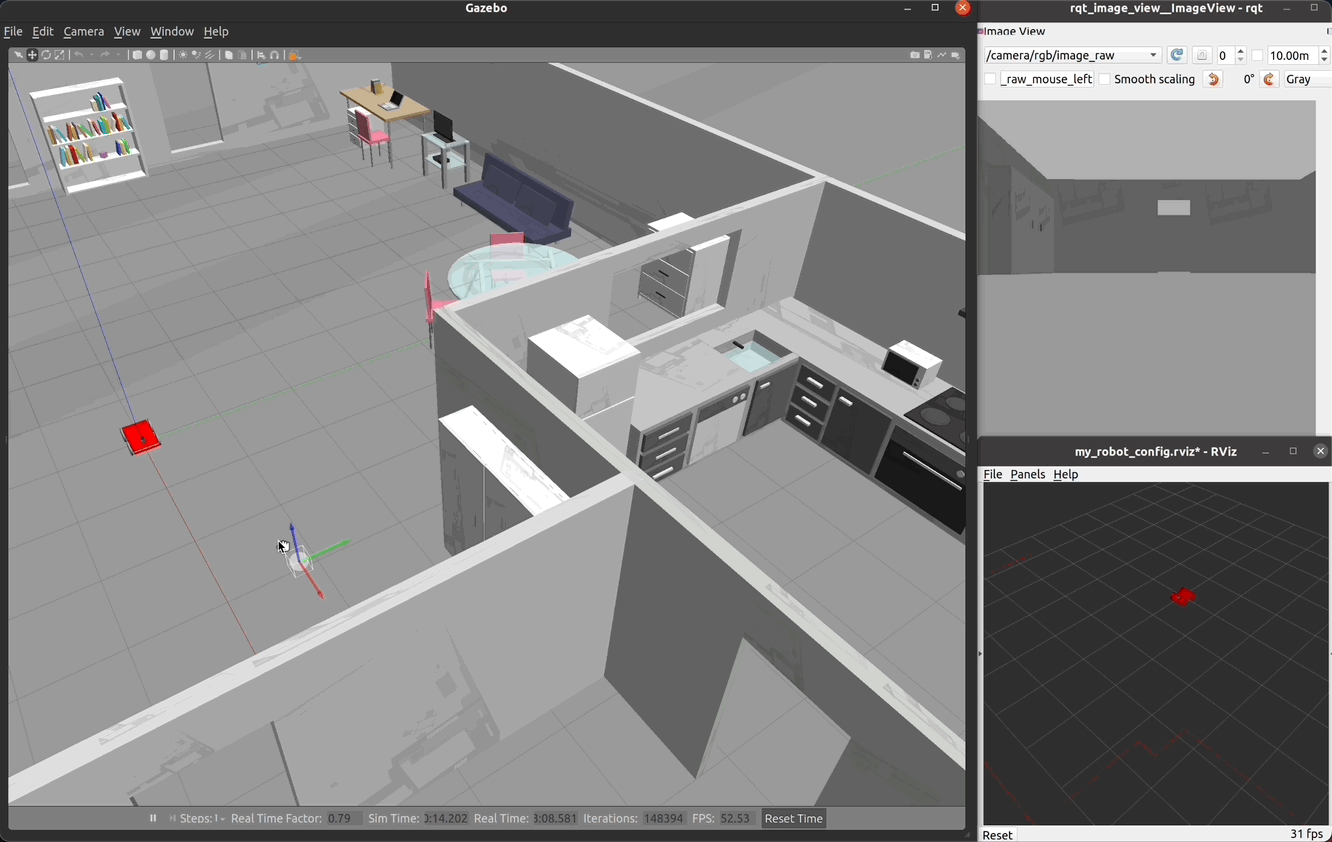Open the RViz Panels menu
The image size is (1332, 842).
coord(1027,474)
